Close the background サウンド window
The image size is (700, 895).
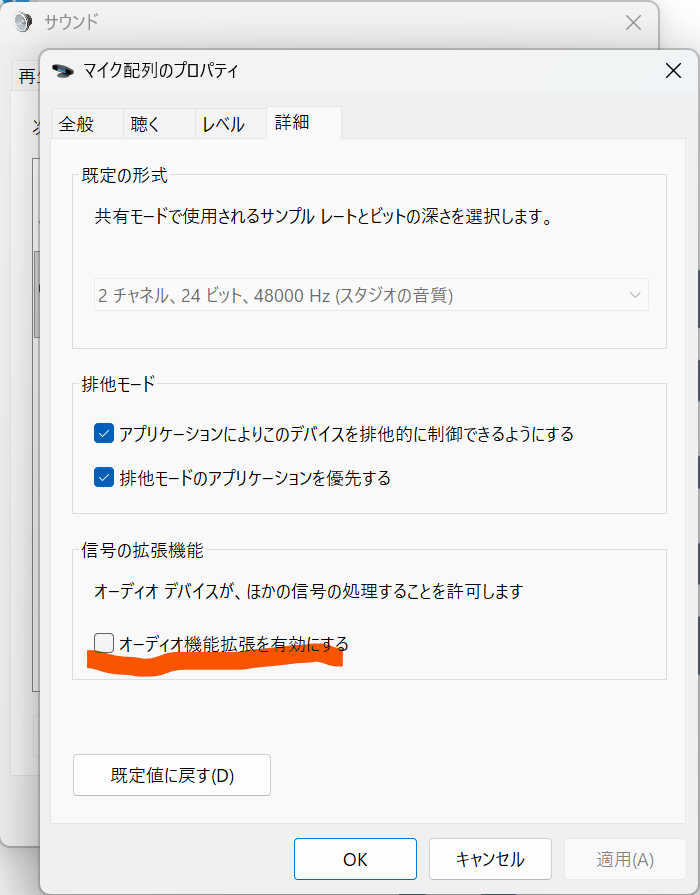click(x=633, y=22)
